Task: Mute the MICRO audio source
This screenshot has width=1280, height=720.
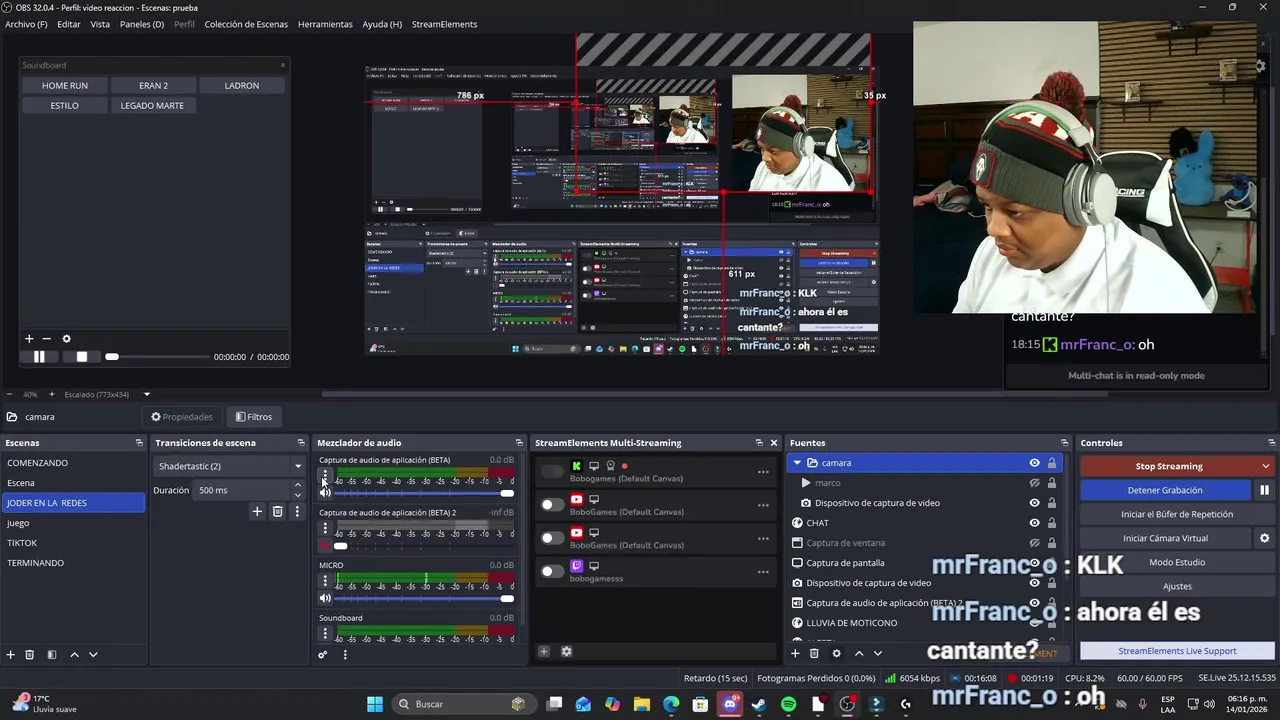Action: point(325,598)
